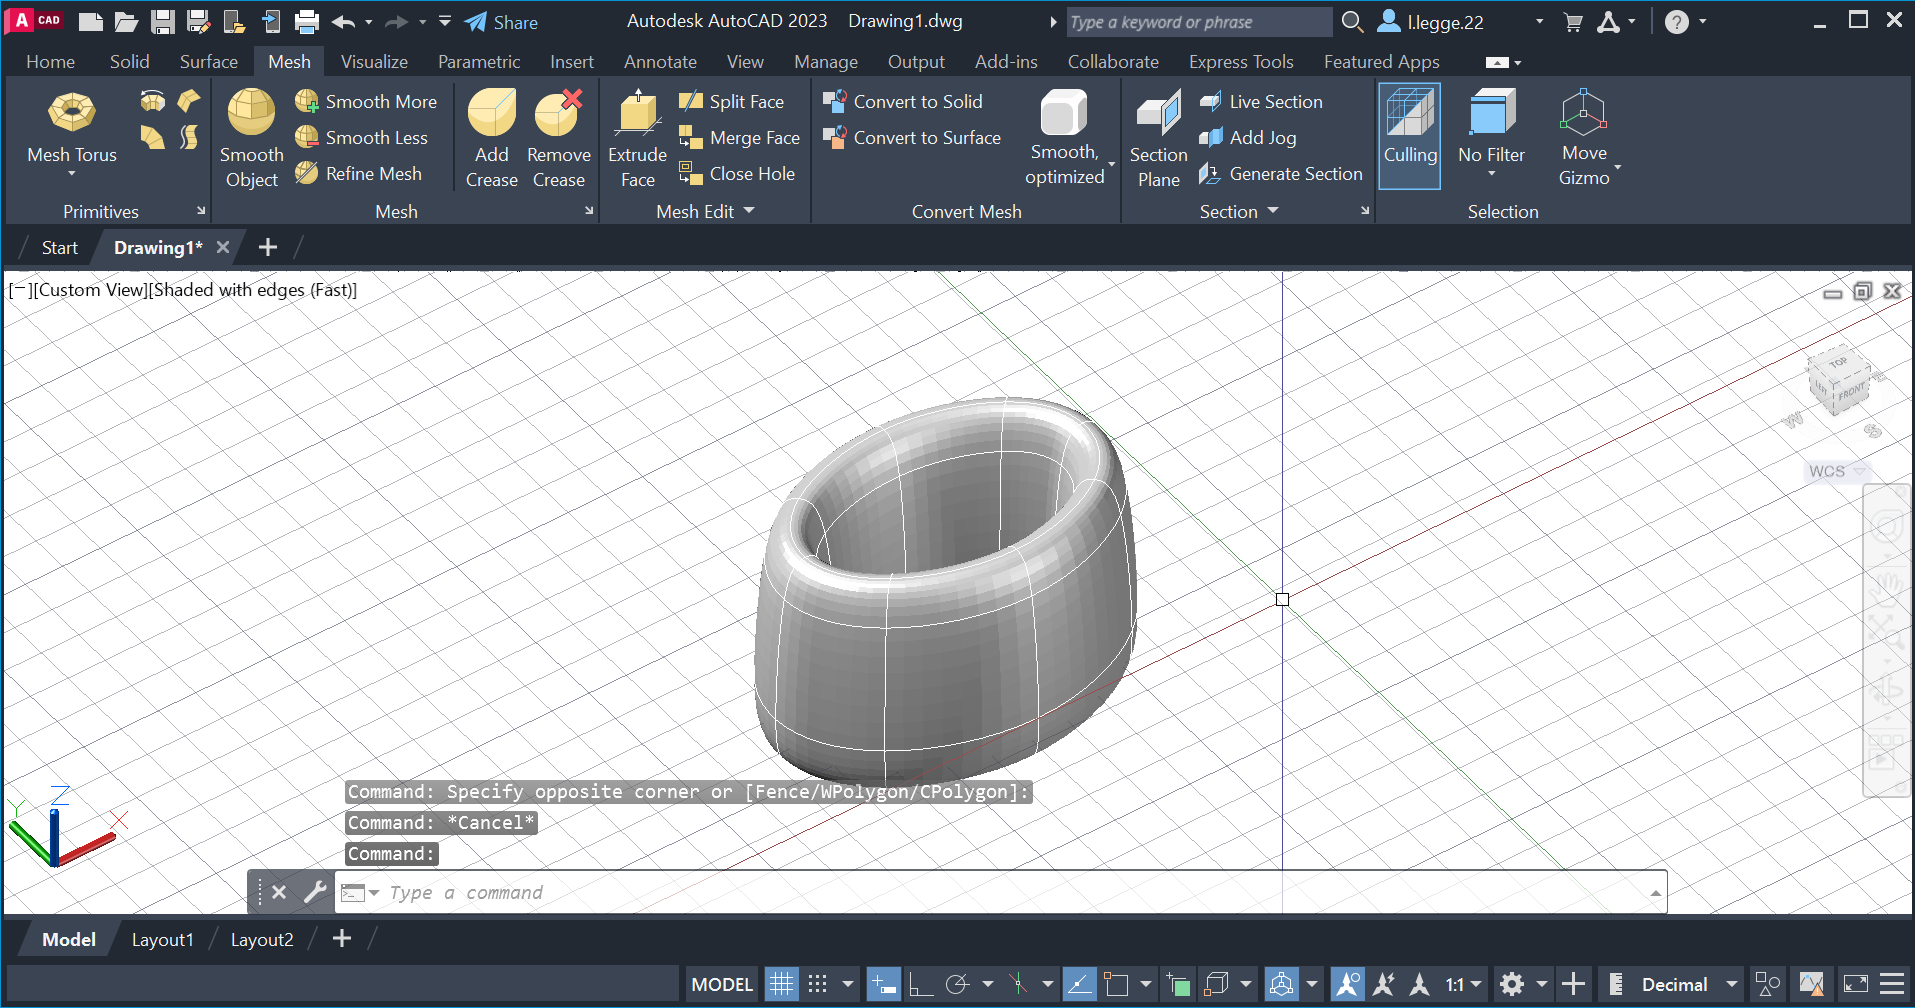
Task: Select the Remove Crease tool
Action: [558, 138]
